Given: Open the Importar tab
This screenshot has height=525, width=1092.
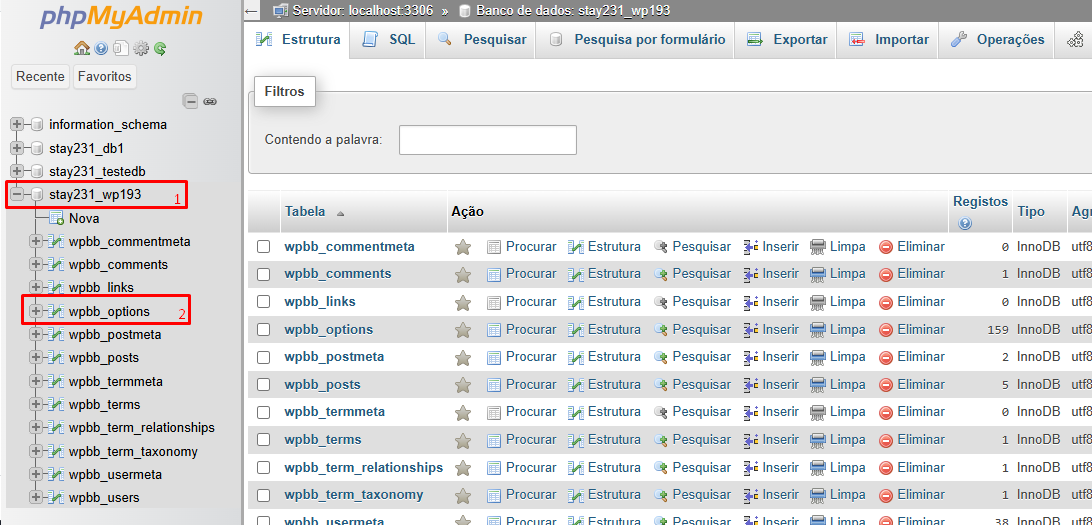Looking at the screenshot, I should tap(889, 40).
